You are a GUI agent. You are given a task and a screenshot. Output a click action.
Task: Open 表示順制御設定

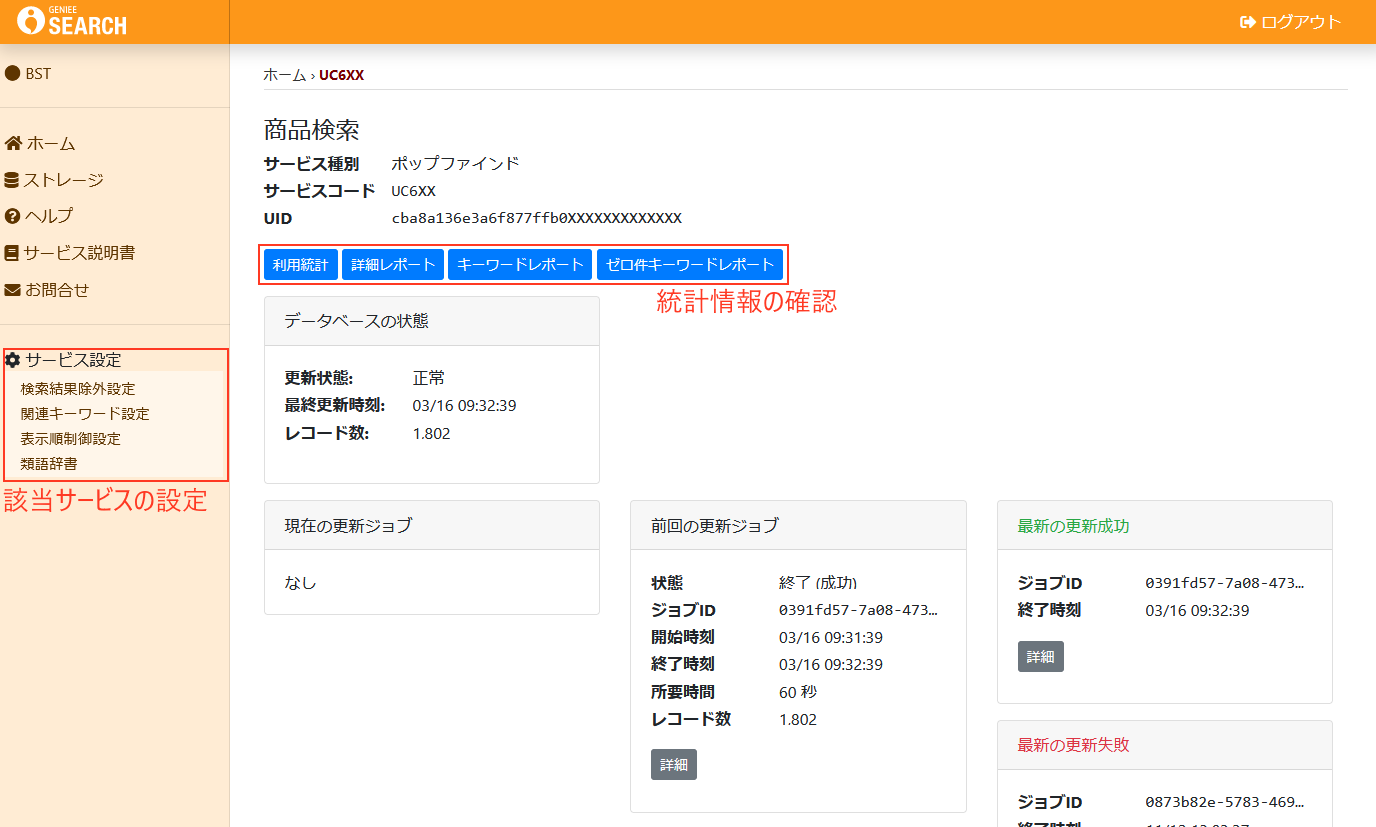click(x=70, y=439)
